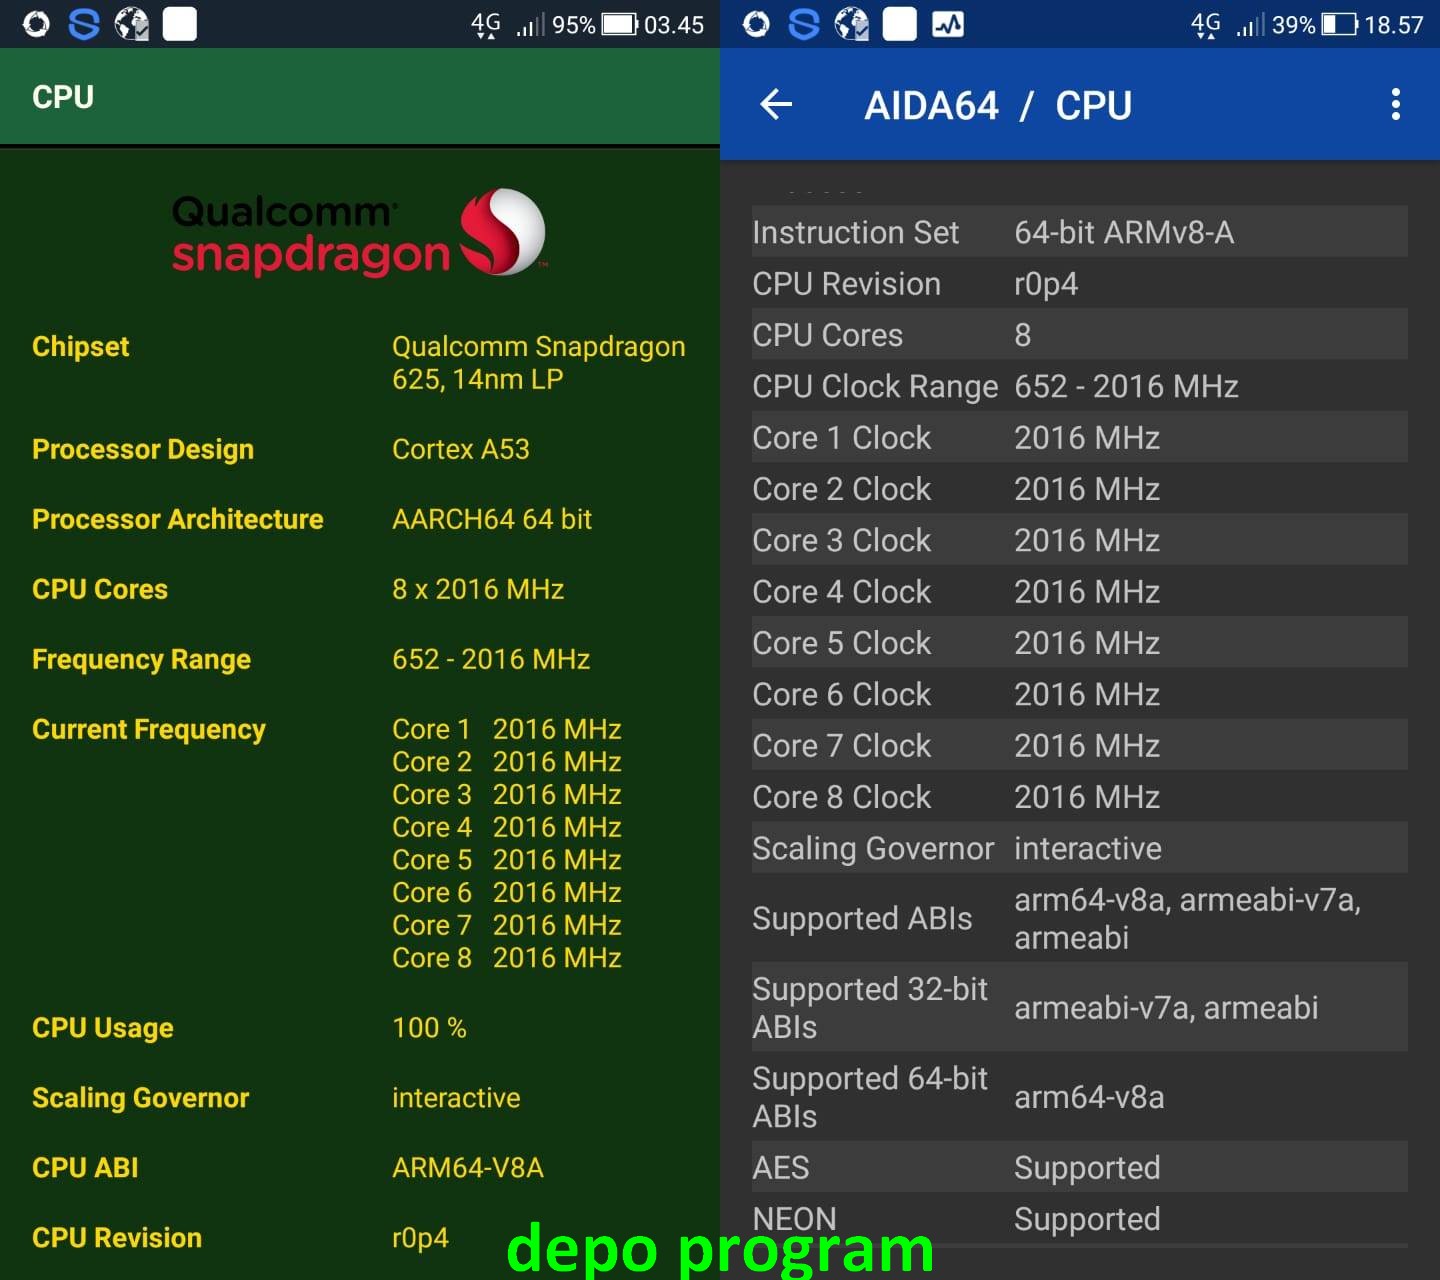Select the Instruction Set row
This screenshot has width=1440, height=1280.
point(1079,232)
